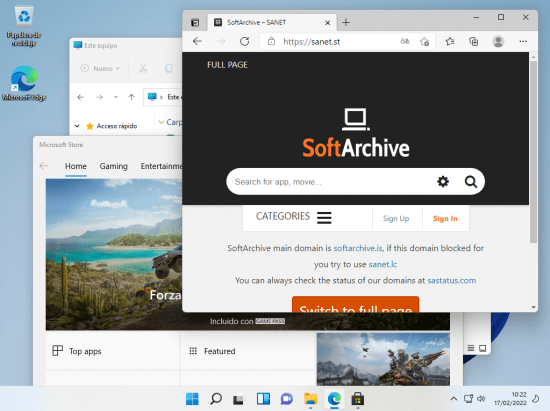Click Switch to full page button
The image size is (550, 411).
point(356,304)
